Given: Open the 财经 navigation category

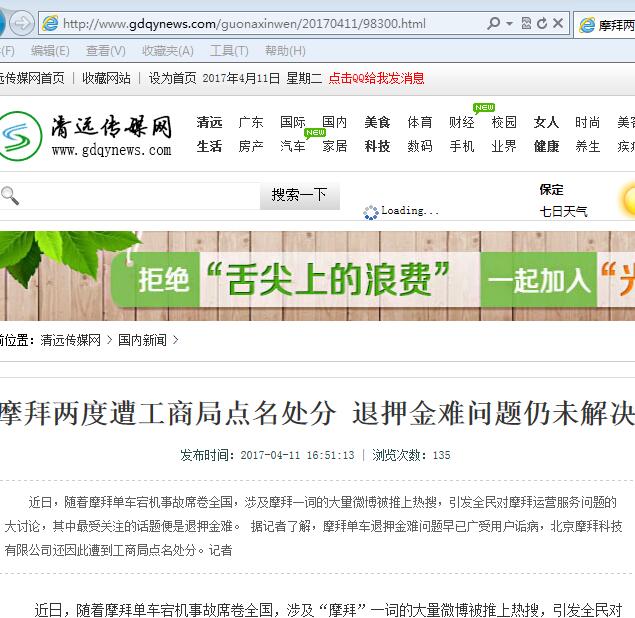Looking at the screenshot, I should (462, 122).
